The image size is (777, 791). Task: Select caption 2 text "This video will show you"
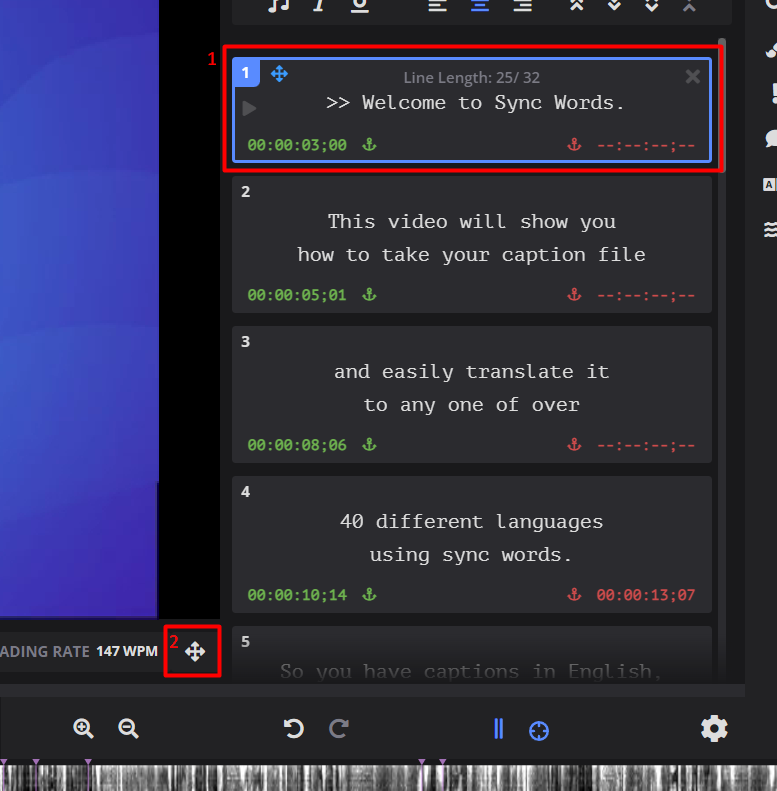click(x=472, y=222)
